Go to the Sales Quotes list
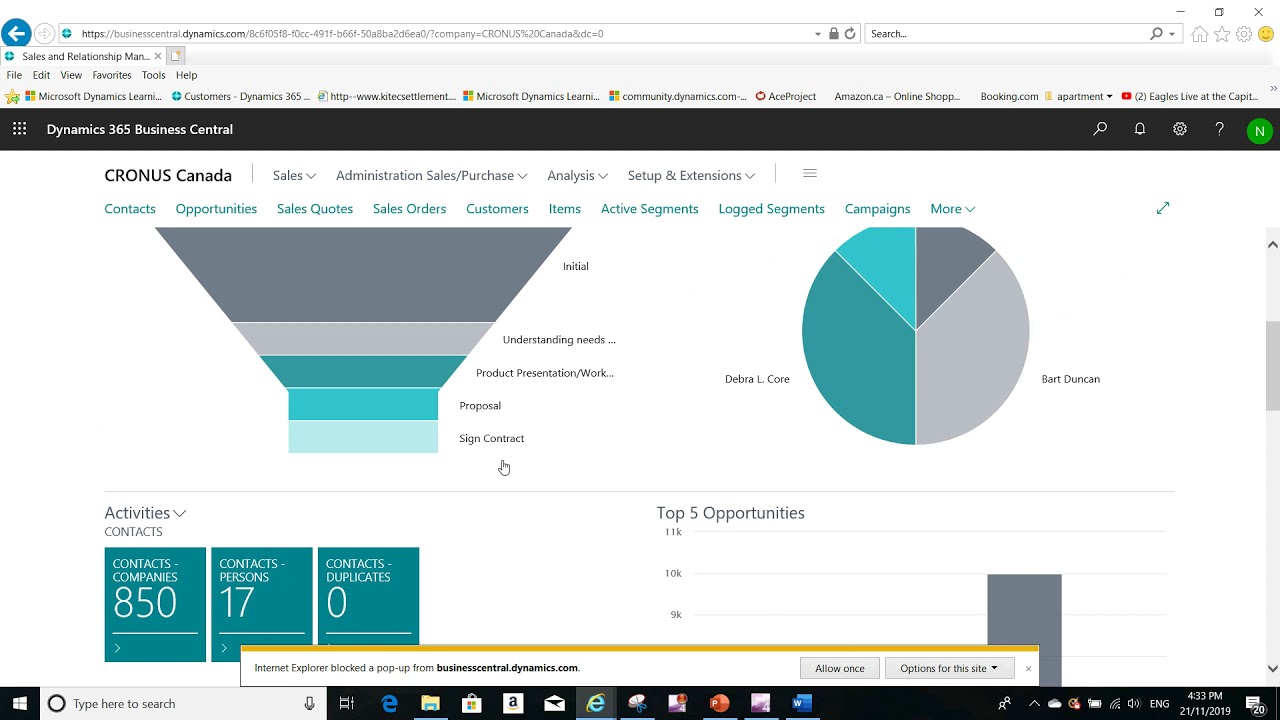Viewport: 1280px width, 720px height. [315, 209]
